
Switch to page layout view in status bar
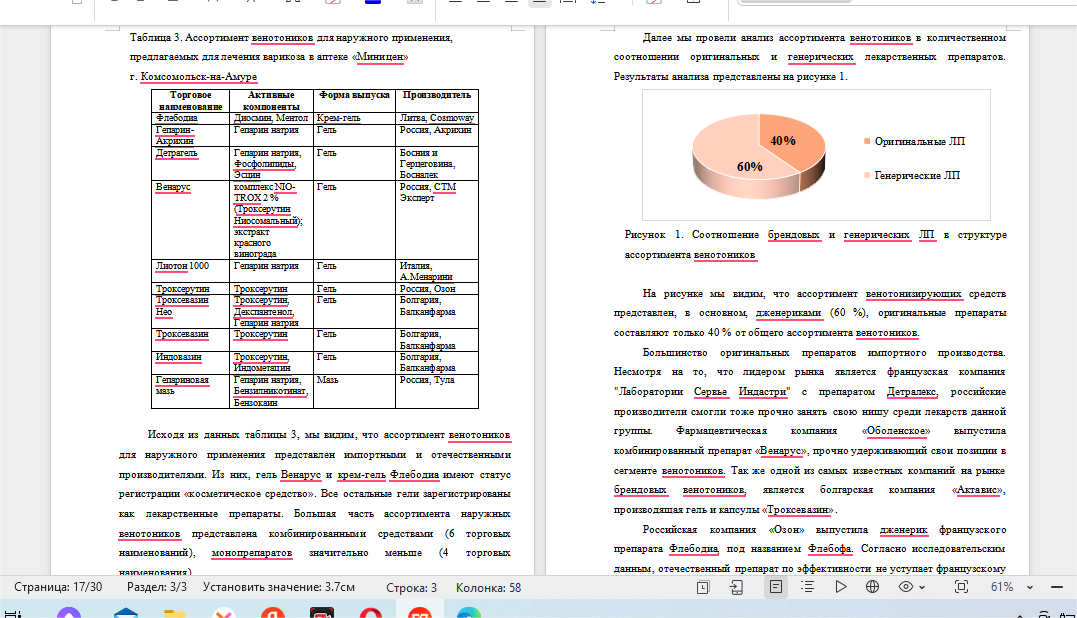775,587
